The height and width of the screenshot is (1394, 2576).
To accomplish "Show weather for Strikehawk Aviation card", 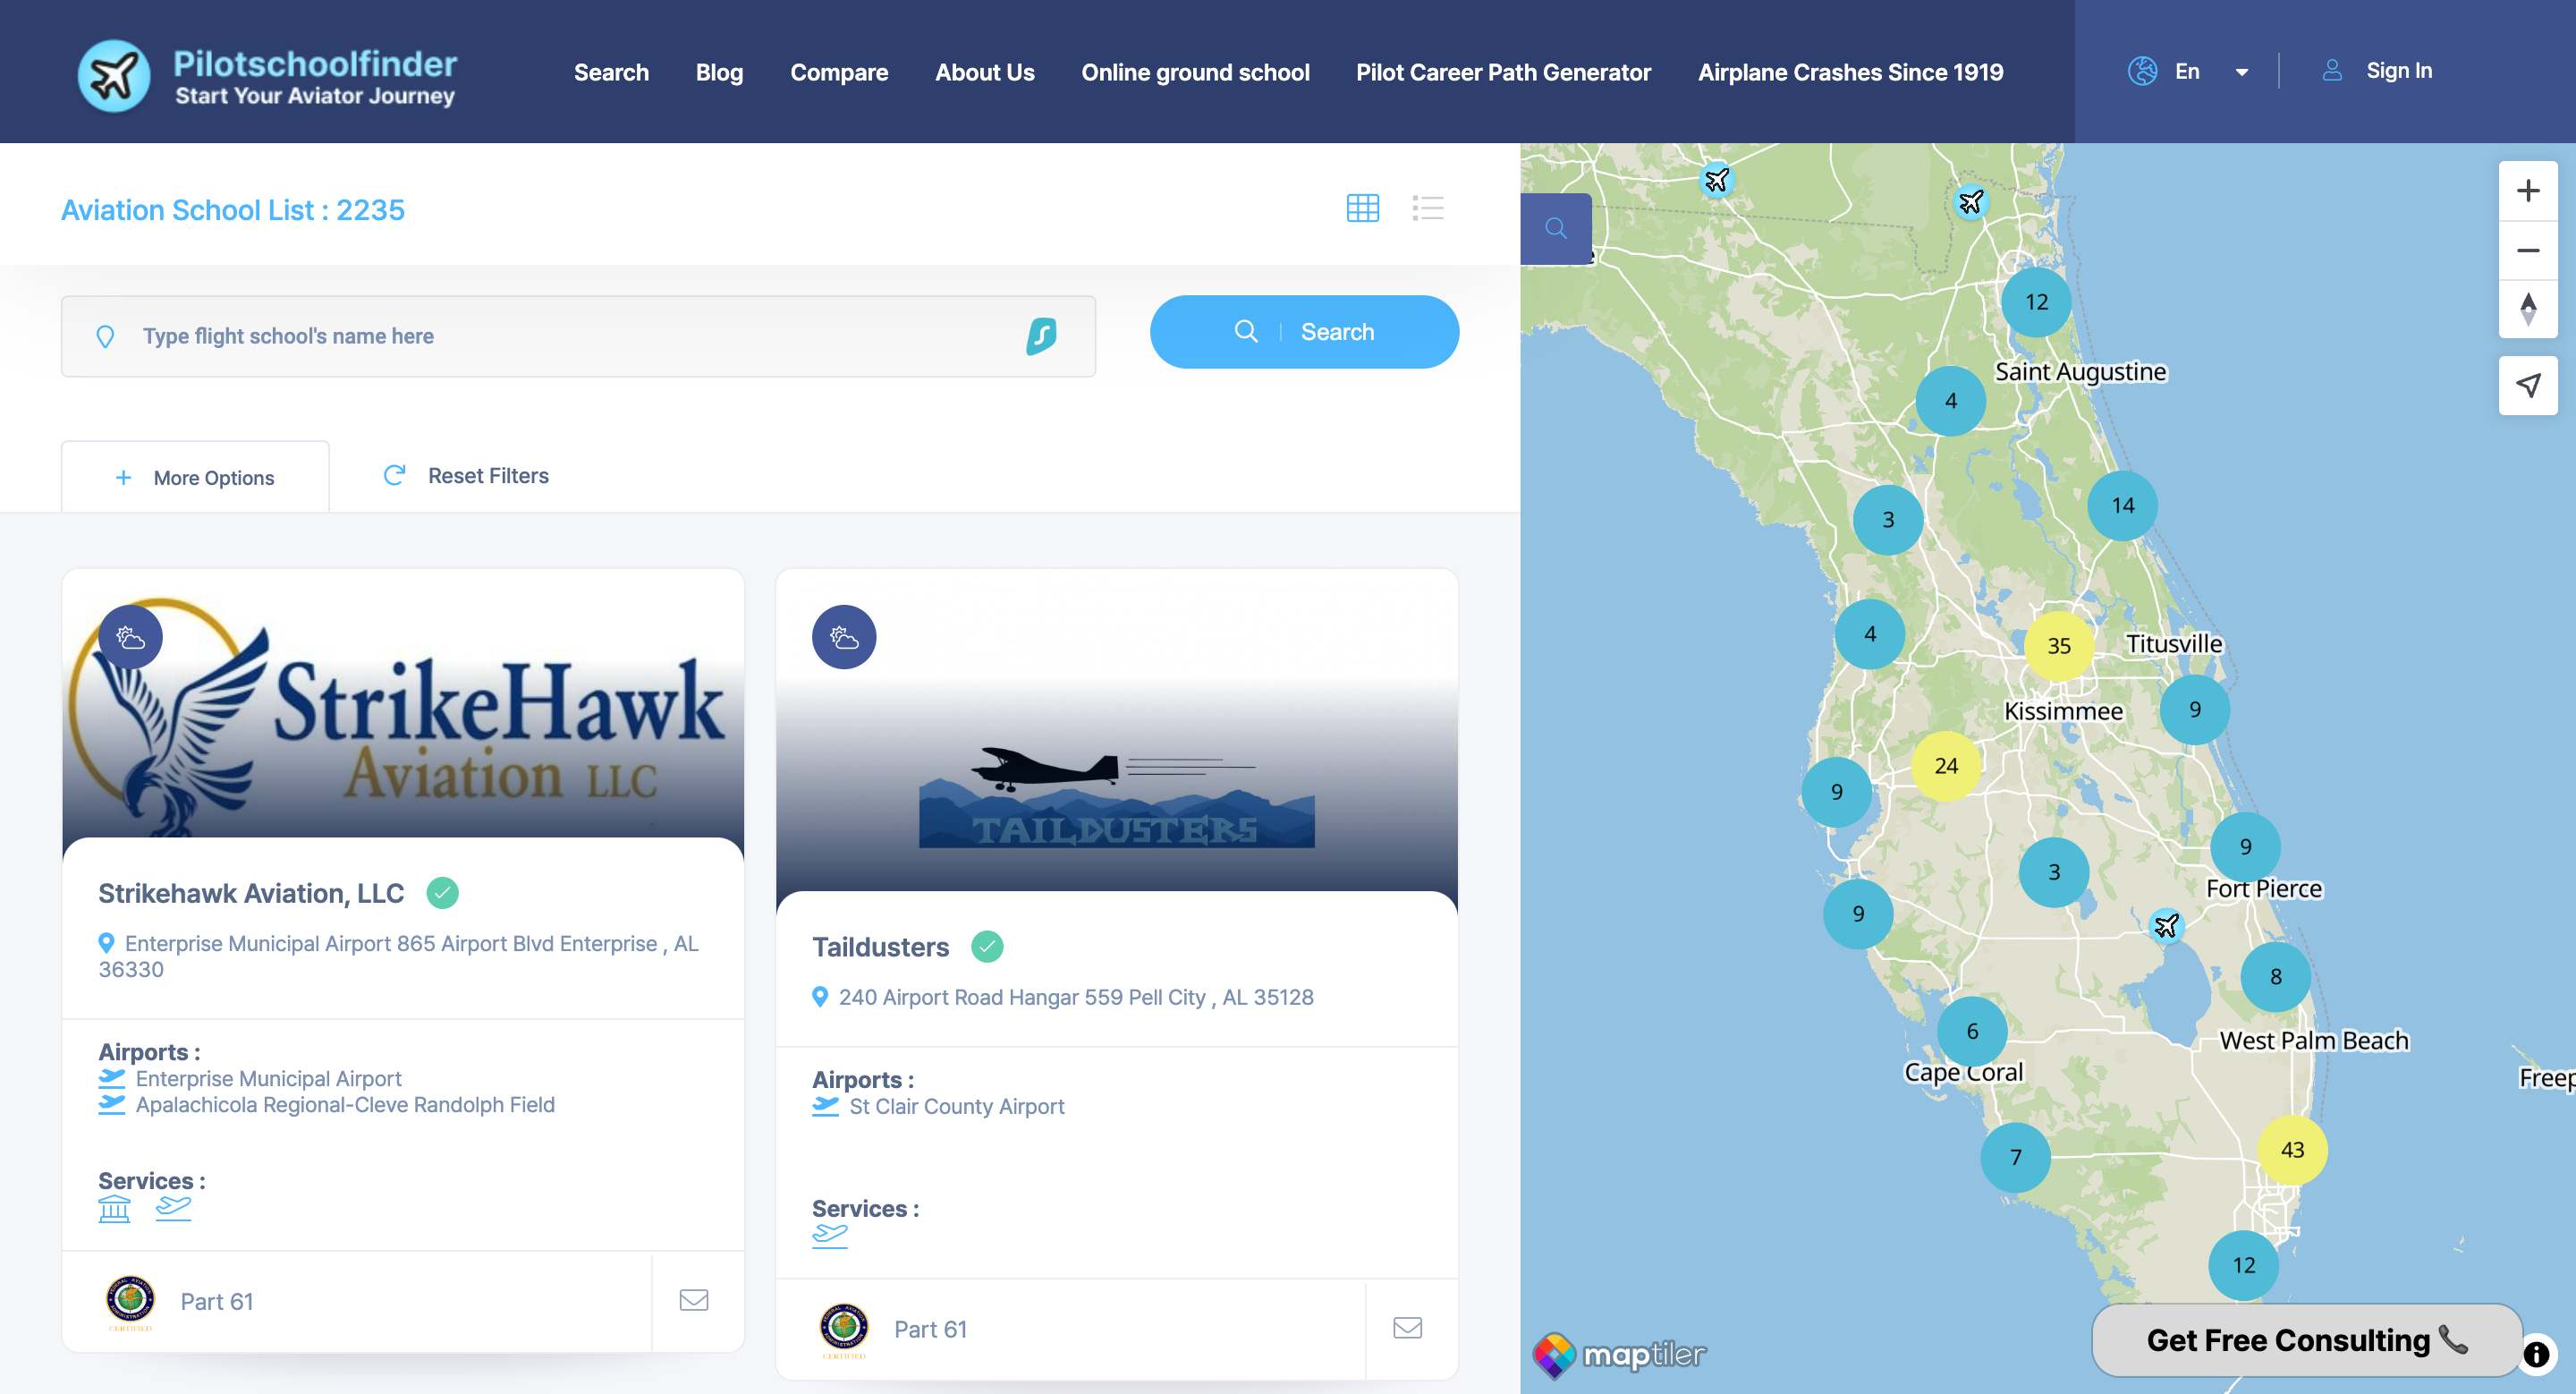I will tap(131, 637).
